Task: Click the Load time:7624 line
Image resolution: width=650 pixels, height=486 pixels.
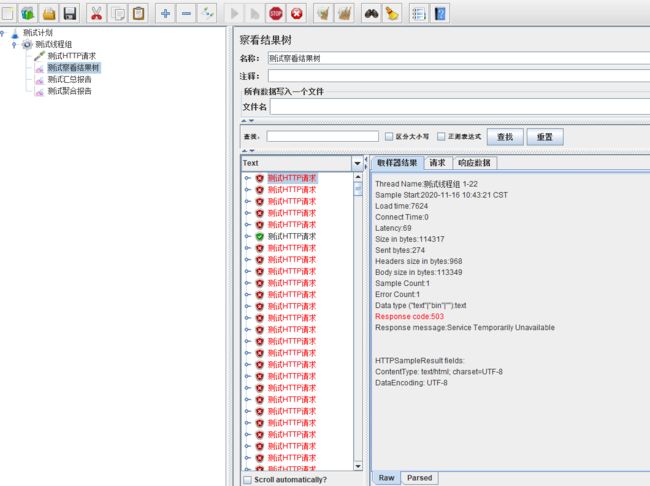Action: pos(401,206)
